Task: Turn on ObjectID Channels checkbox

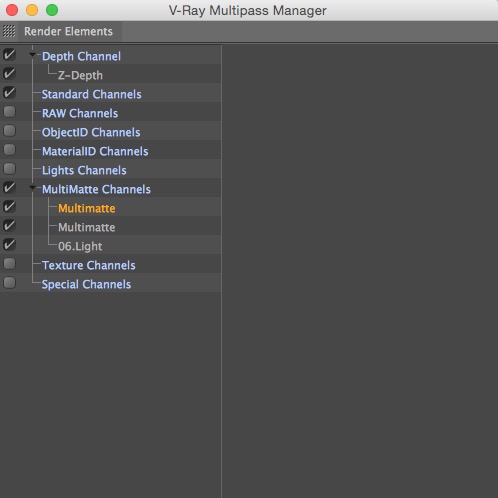Action: tap(9, 130)
